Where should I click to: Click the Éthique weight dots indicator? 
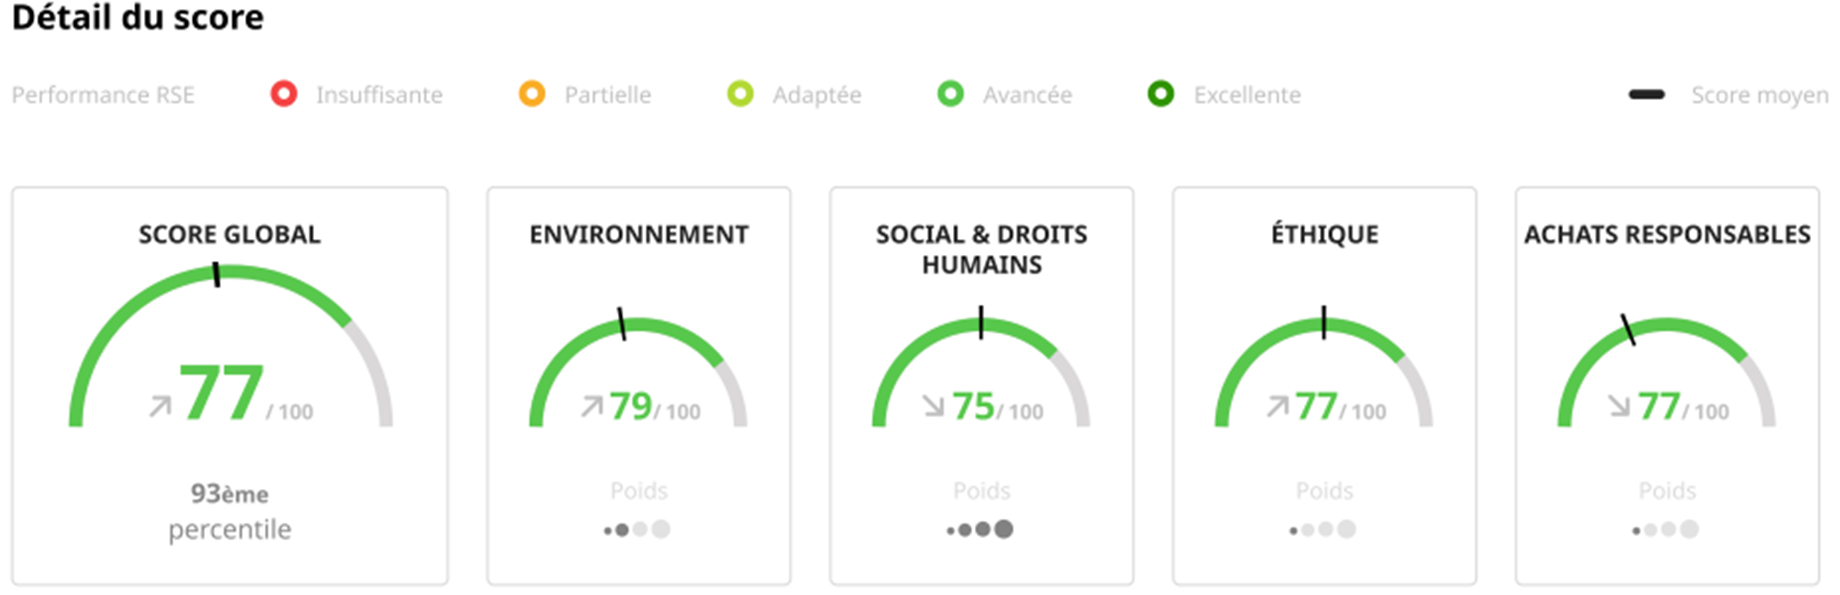[1323, 529]
